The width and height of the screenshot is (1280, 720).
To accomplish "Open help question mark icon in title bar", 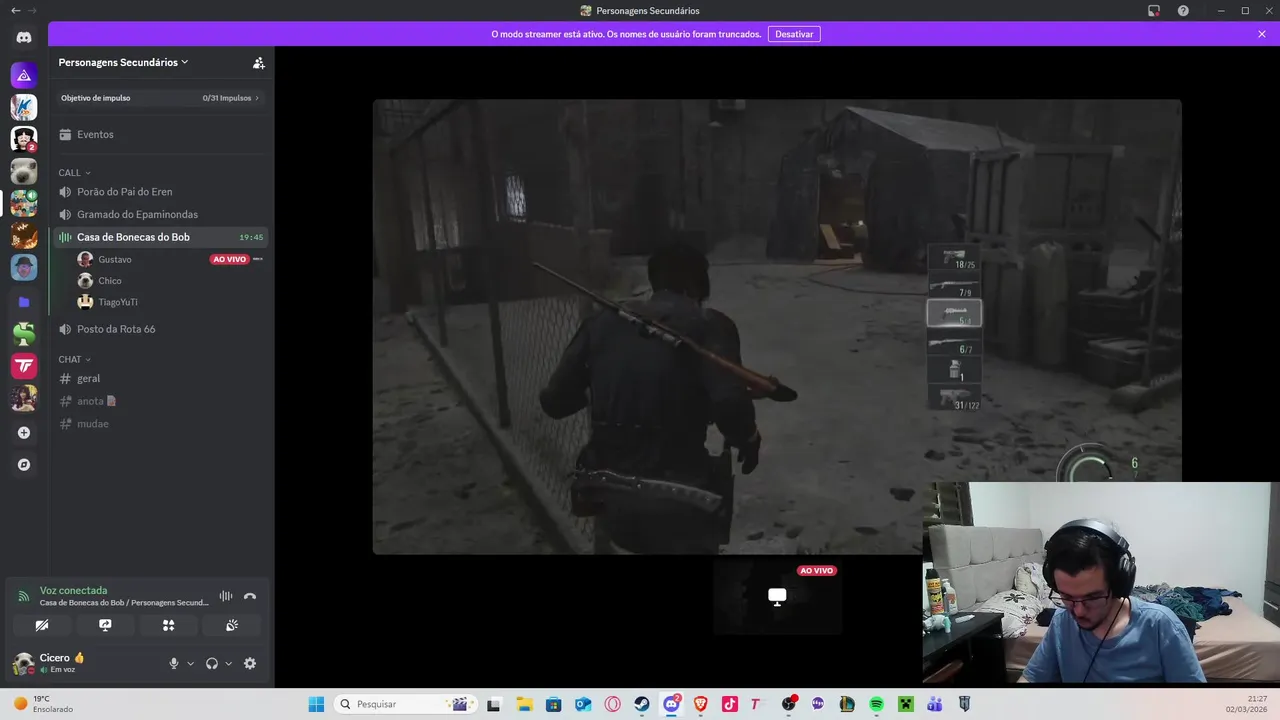I will 1183,11.
